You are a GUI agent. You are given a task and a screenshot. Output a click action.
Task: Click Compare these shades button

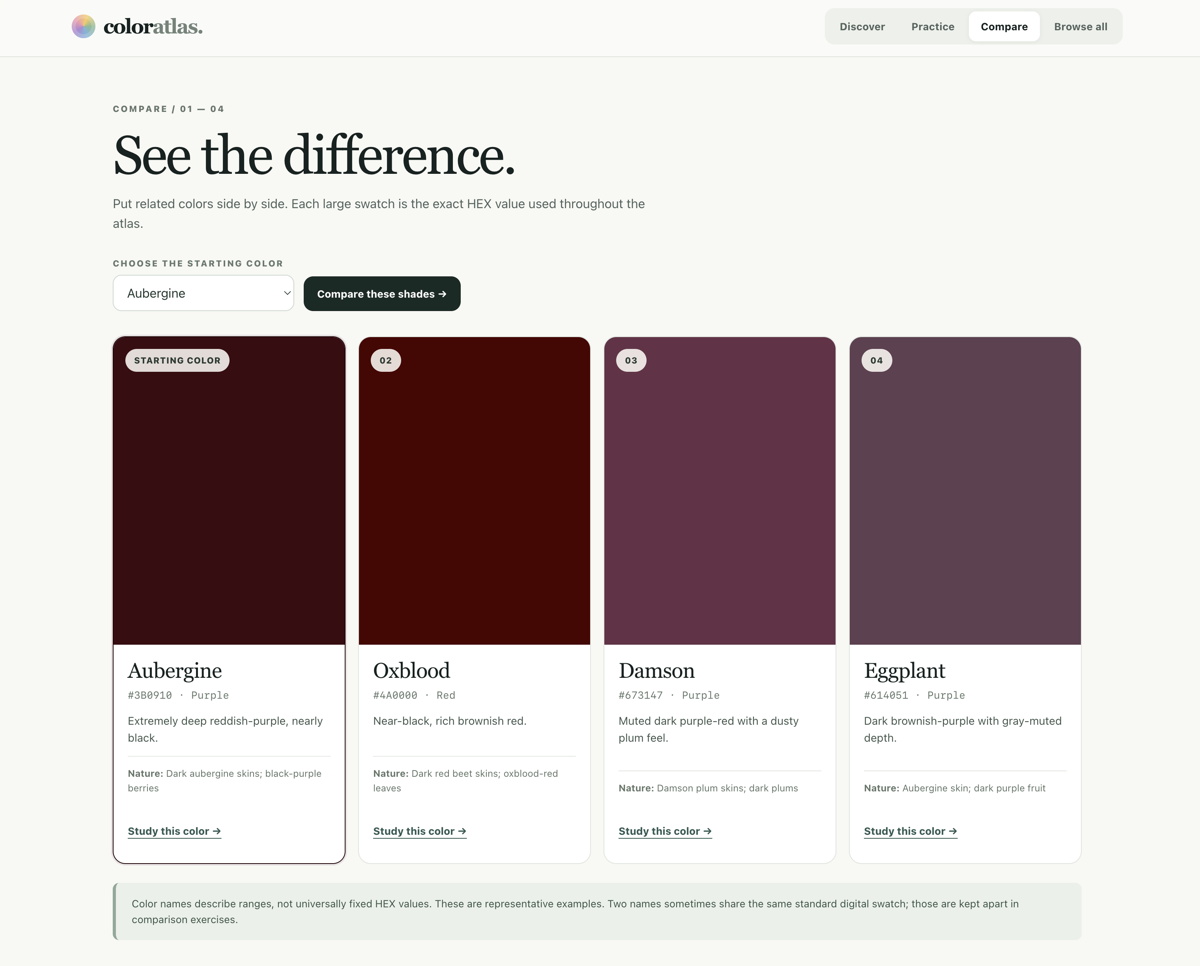(x=382, y=294)
